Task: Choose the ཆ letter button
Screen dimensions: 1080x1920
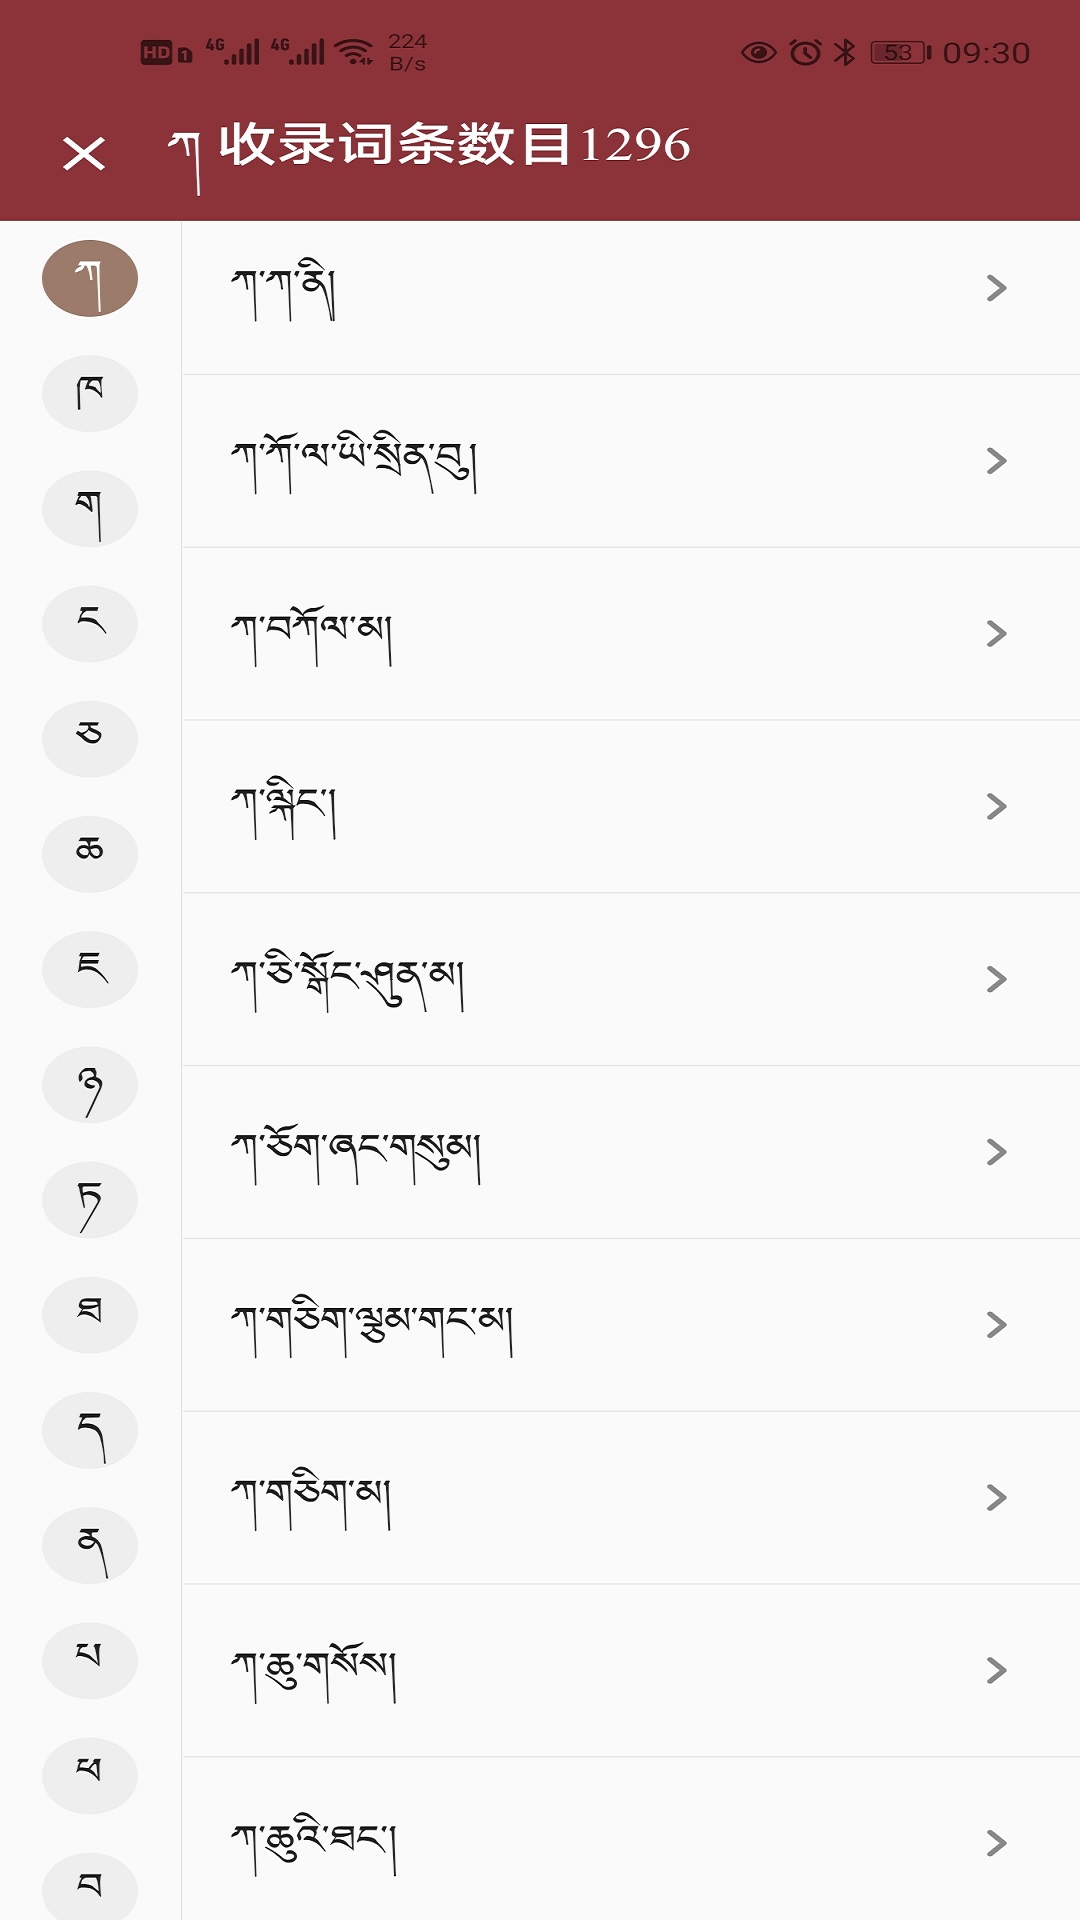Action: point(90,854)
